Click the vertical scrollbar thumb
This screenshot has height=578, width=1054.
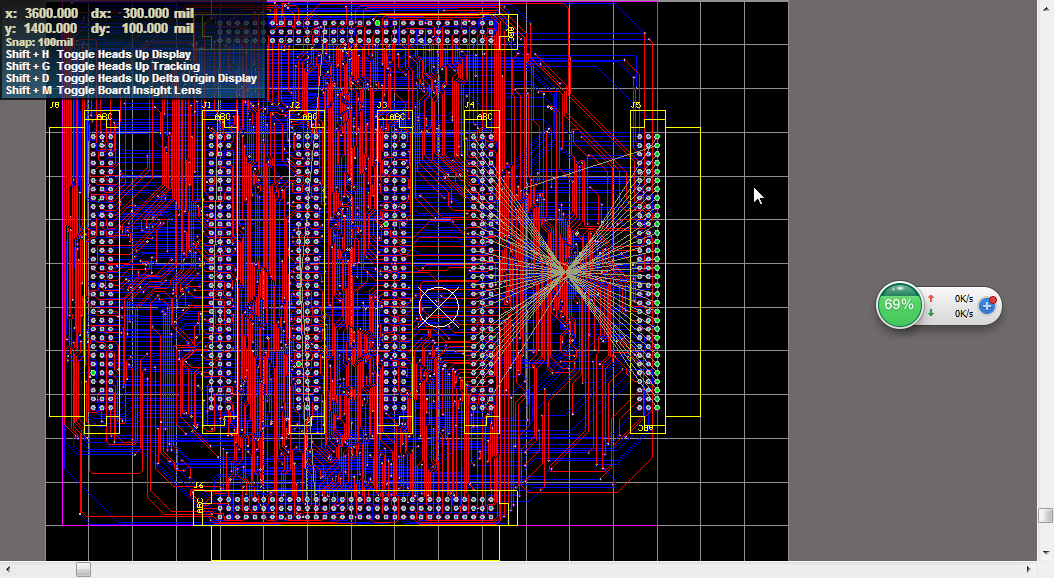(x=1045, y=515)
